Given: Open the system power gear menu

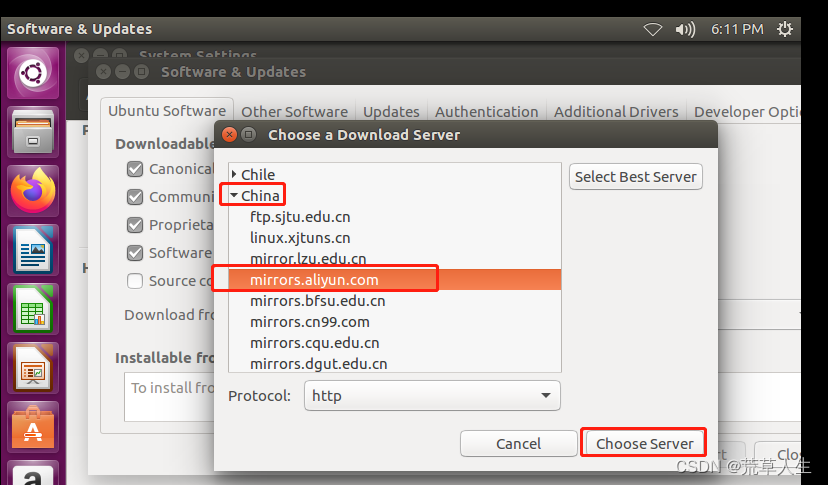Looking at the screenshot, I should (x=785, y=29).
